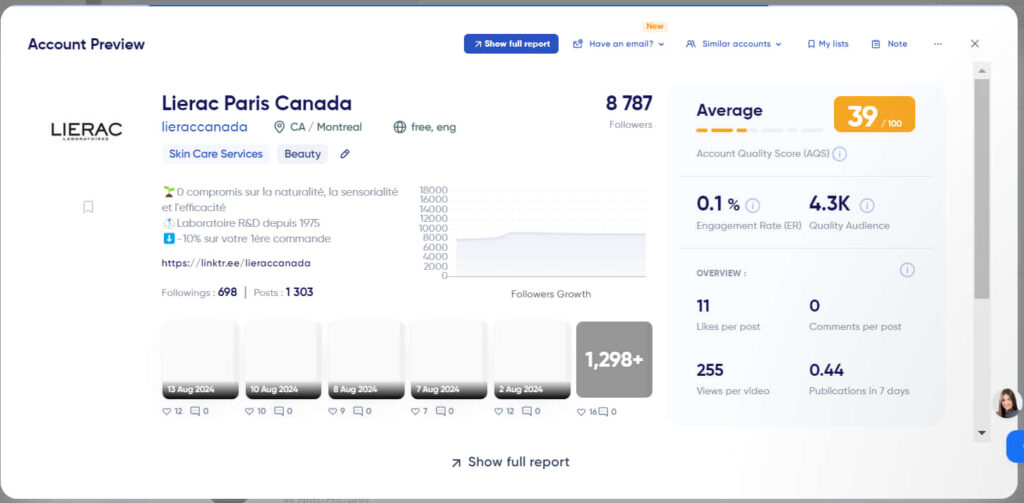Click the Account Quality Score info icon
Screen dimensions: 1024x503
tap(840, 154)
